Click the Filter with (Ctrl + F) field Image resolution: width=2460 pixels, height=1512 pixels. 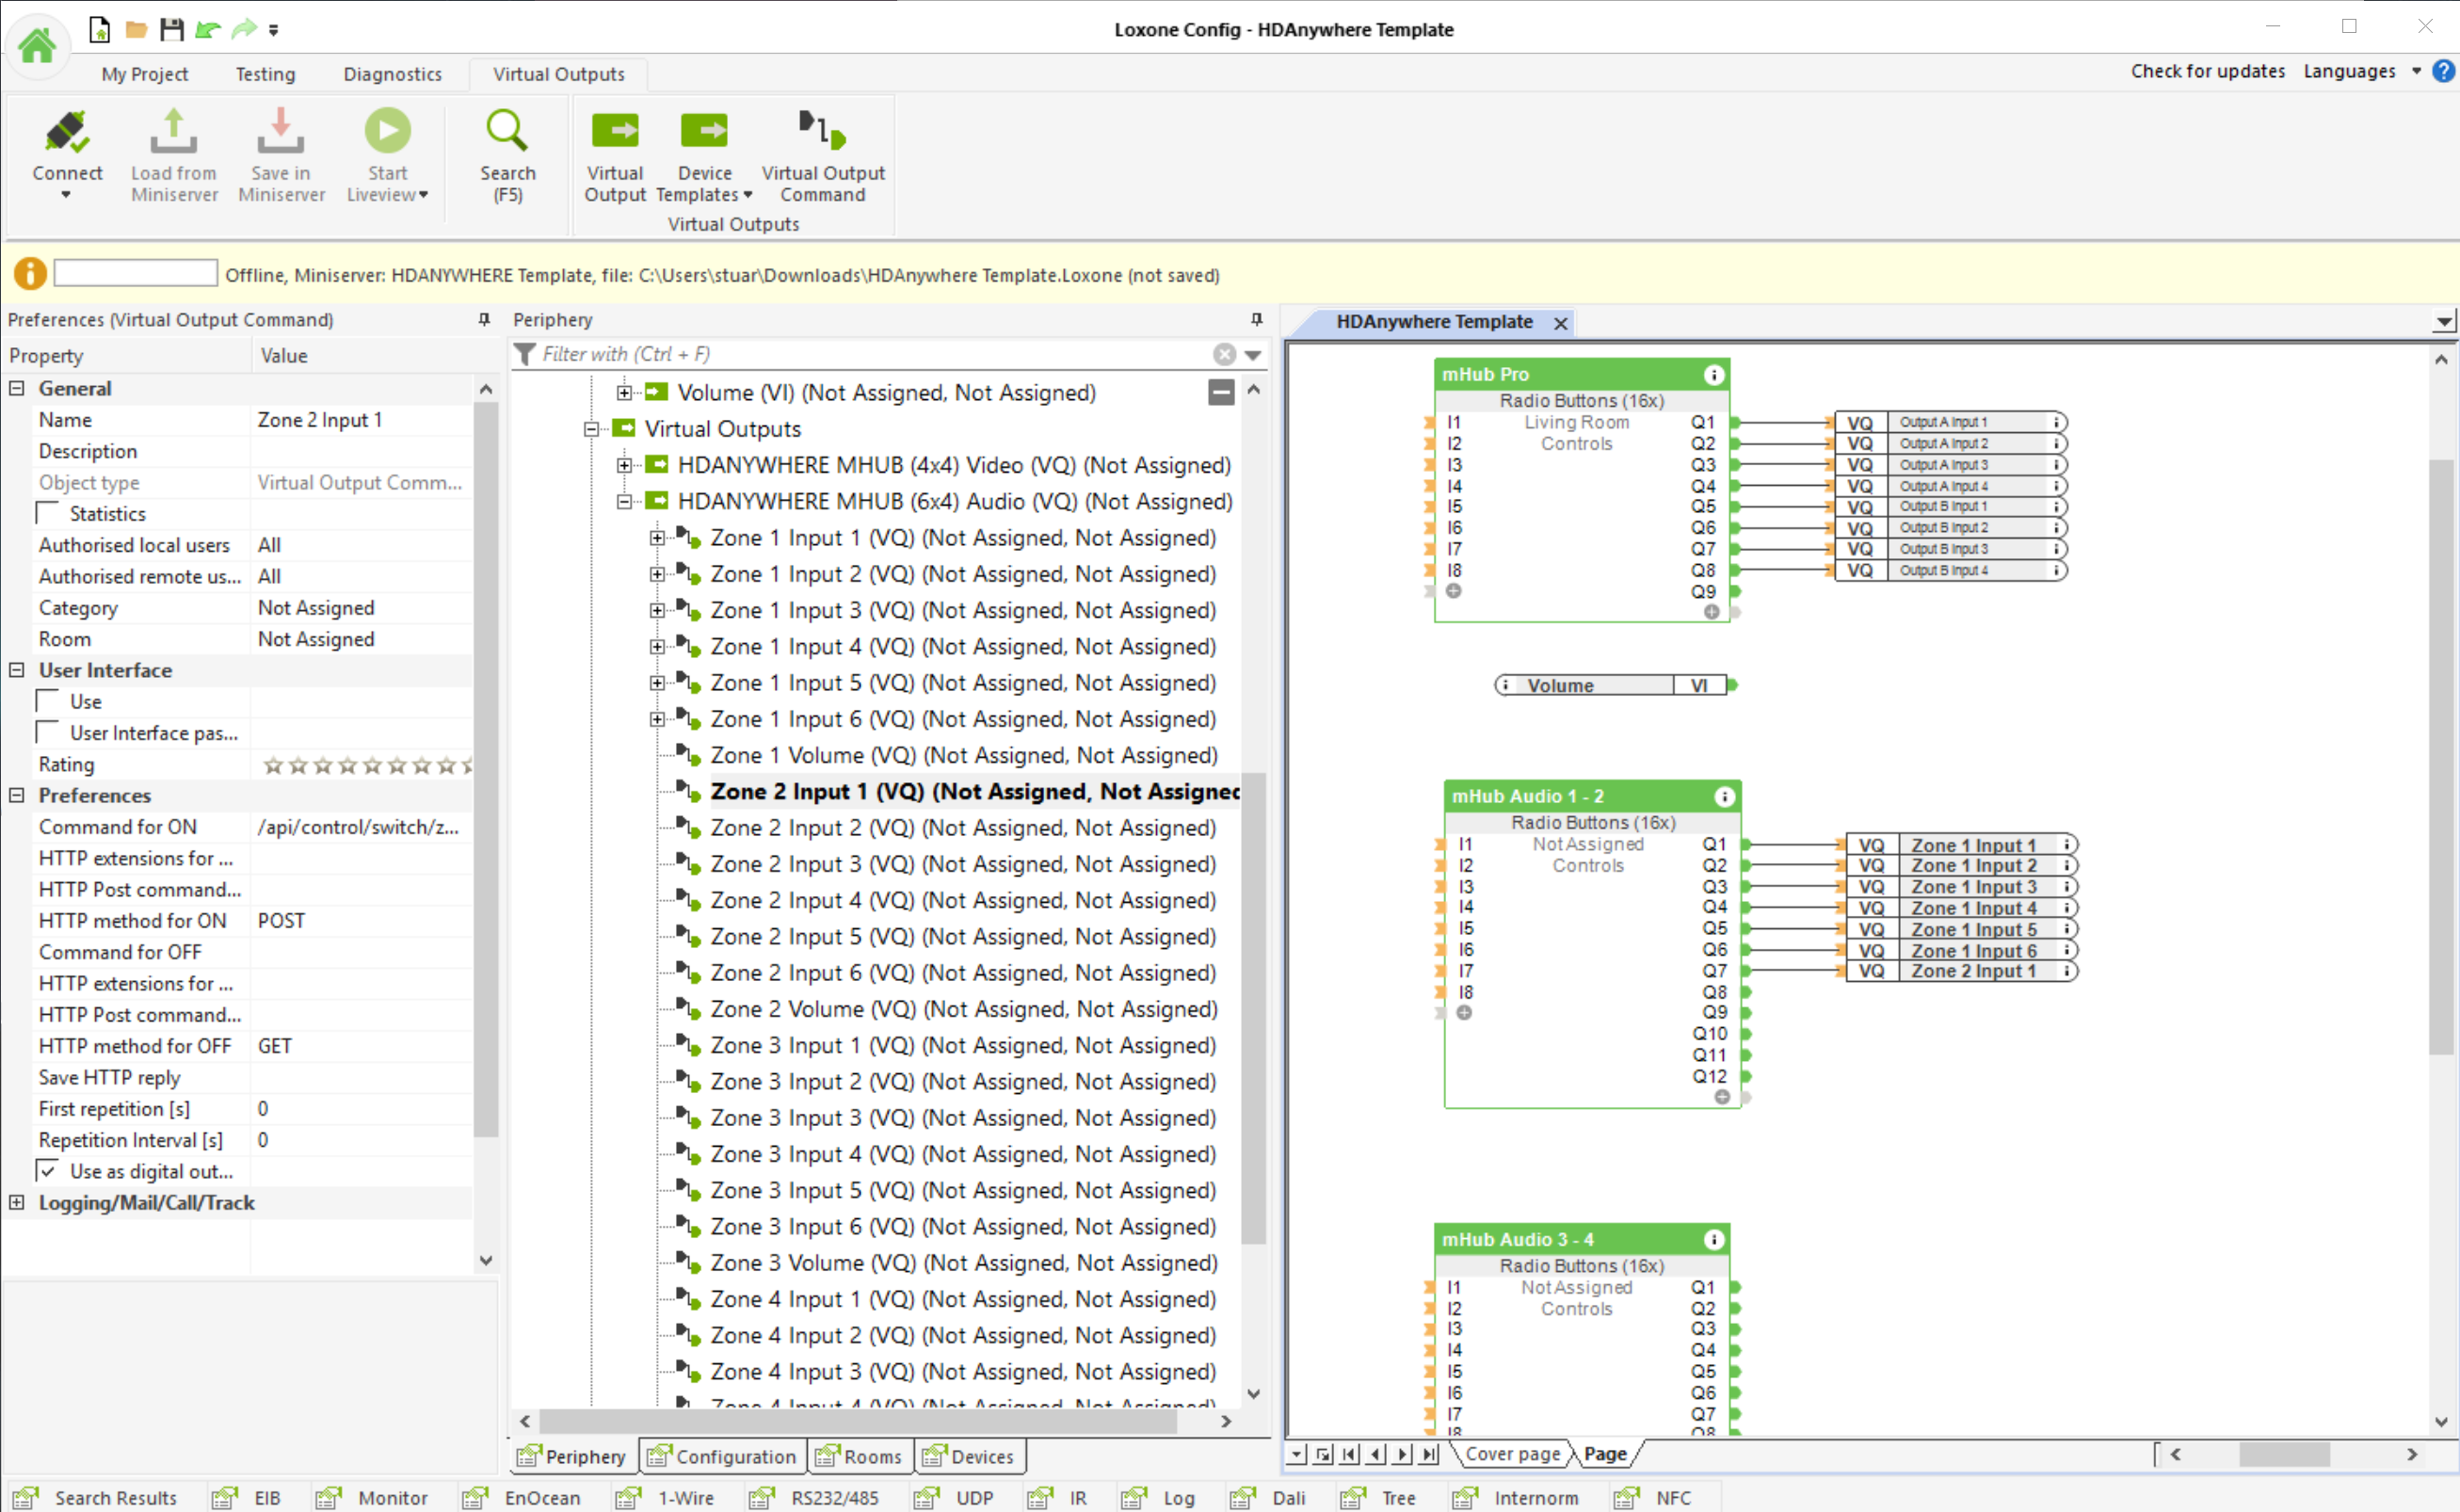pyautogui.click(x=873, y=354)
